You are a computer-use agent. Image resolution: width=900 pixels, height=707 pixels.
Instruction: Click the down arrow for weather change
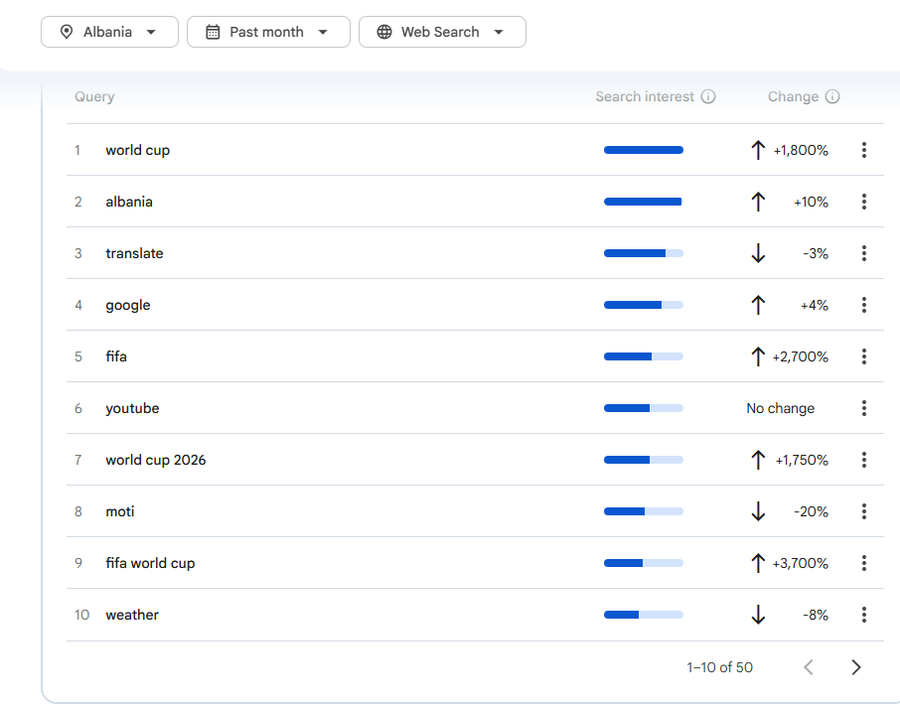758,615
